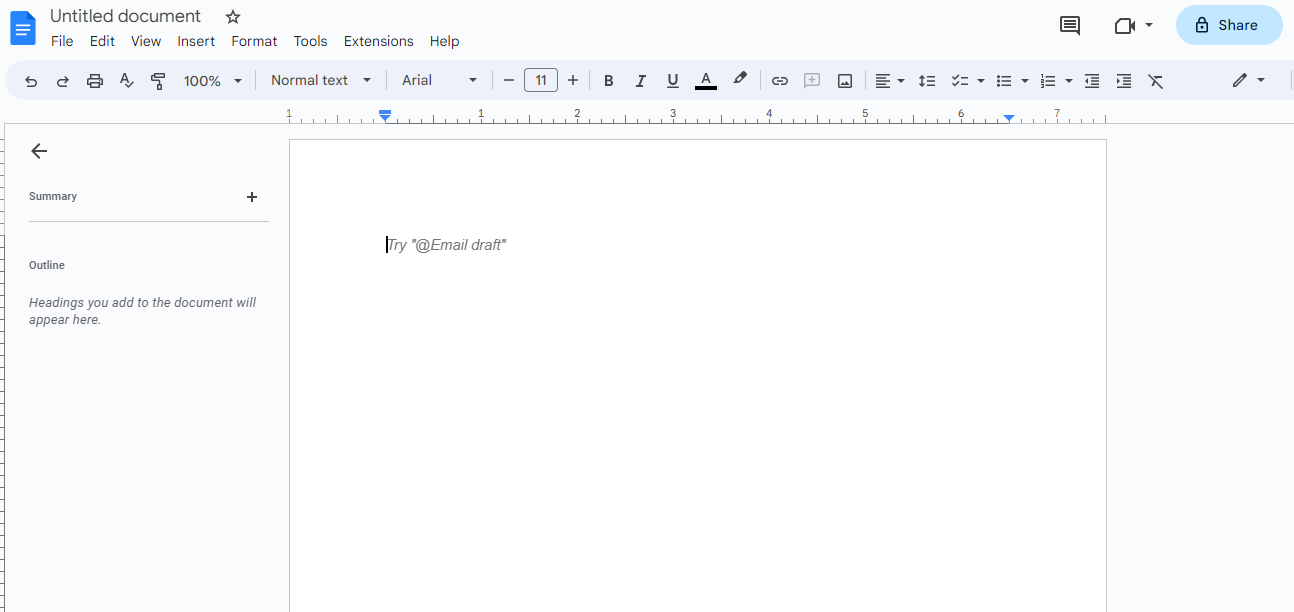Image resolution: width=1294 pixels, height=612 pixels.
Task: Click the Summary label
Action: click(x=53, y=196)
